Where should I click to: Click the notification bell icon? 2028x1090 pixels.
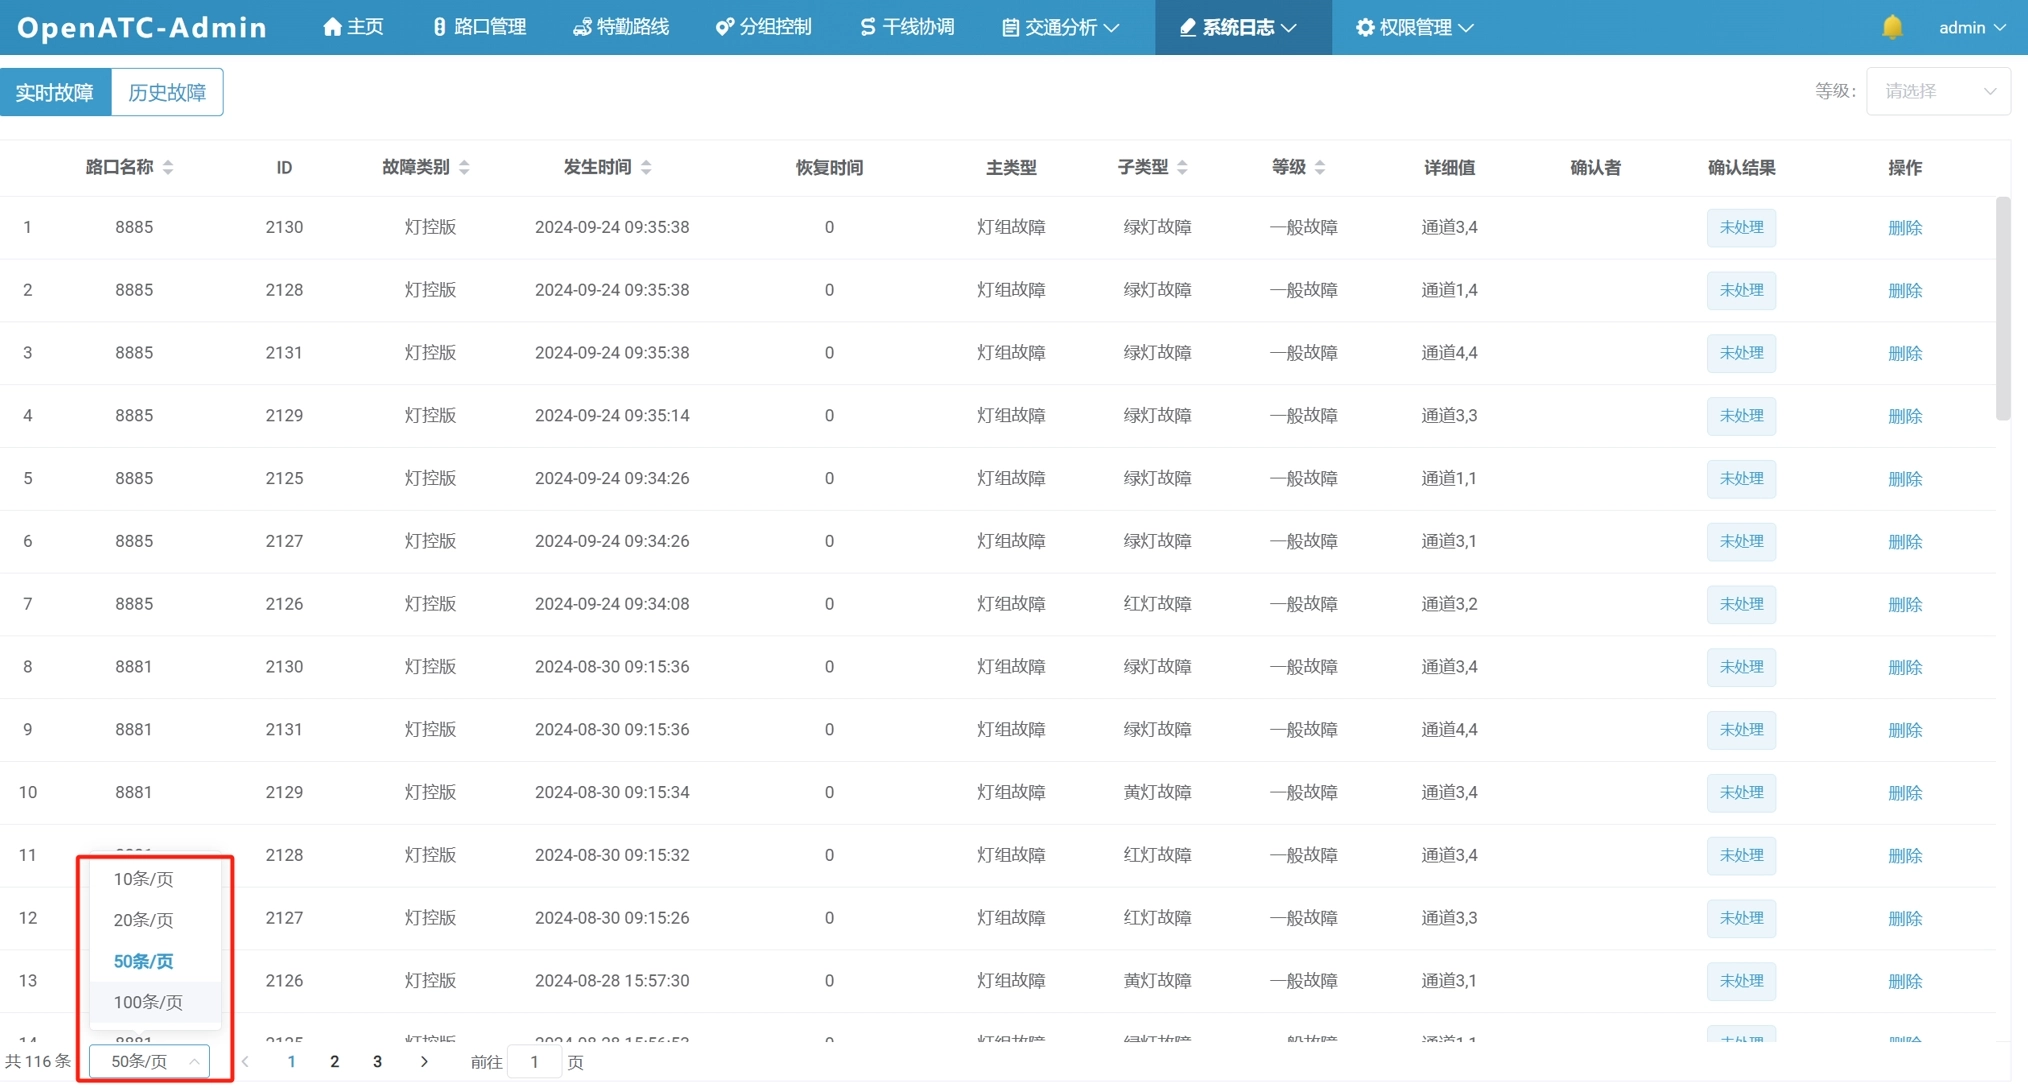[x=1891, y=27]
